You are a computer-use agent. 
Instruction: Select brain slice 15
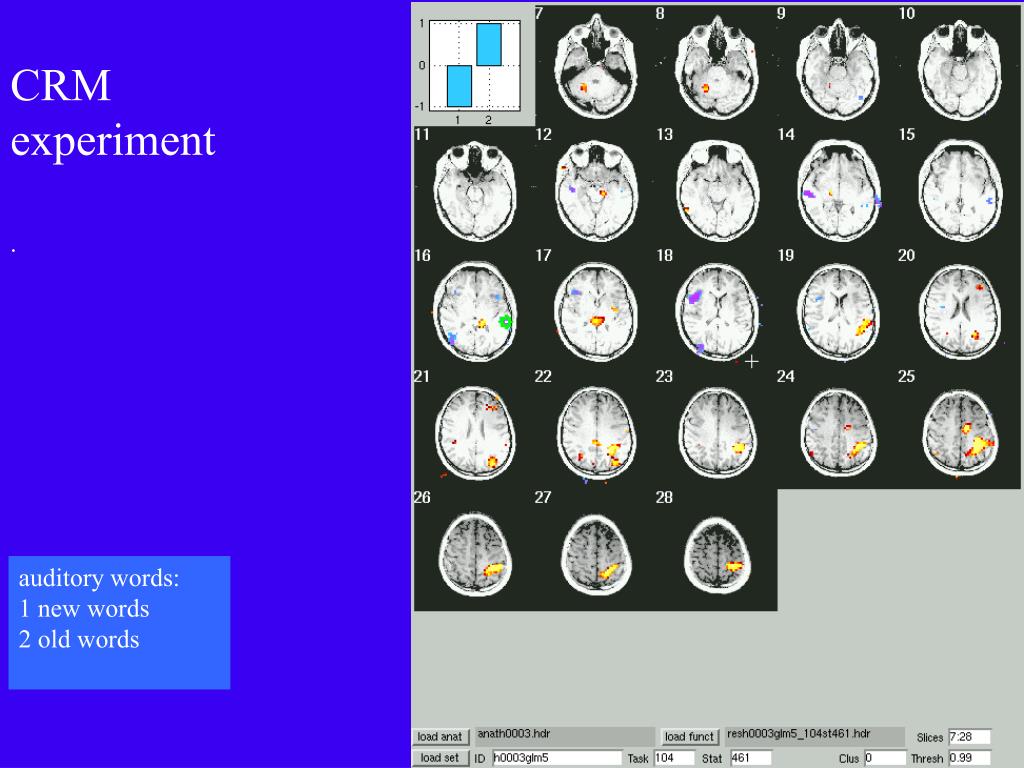pos(959,191)
